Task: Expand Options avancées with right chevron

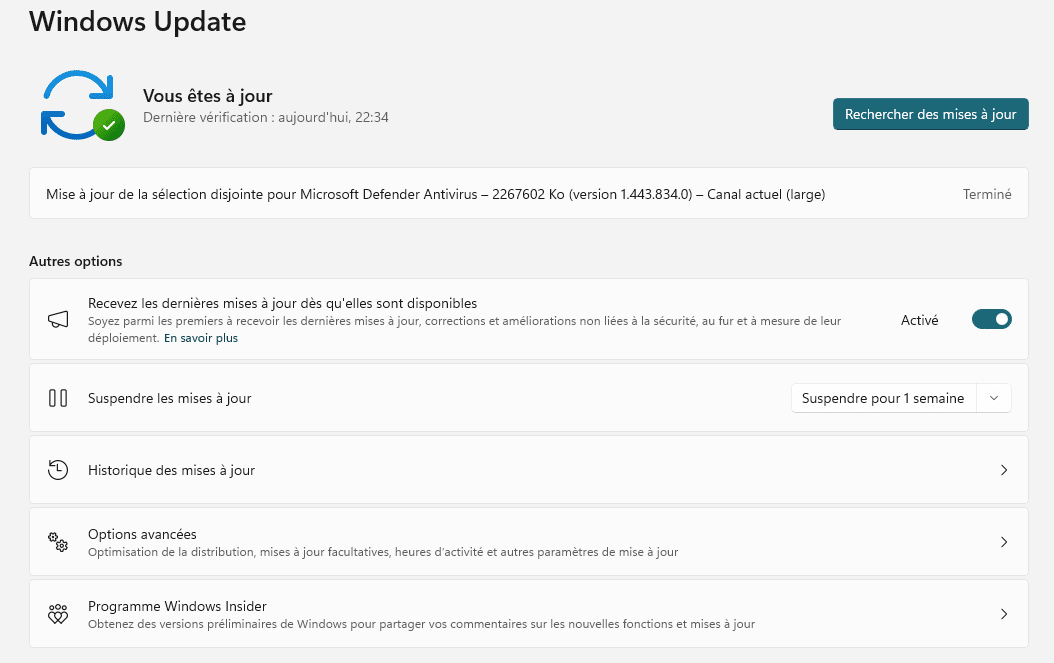Action: (1004, 542)
